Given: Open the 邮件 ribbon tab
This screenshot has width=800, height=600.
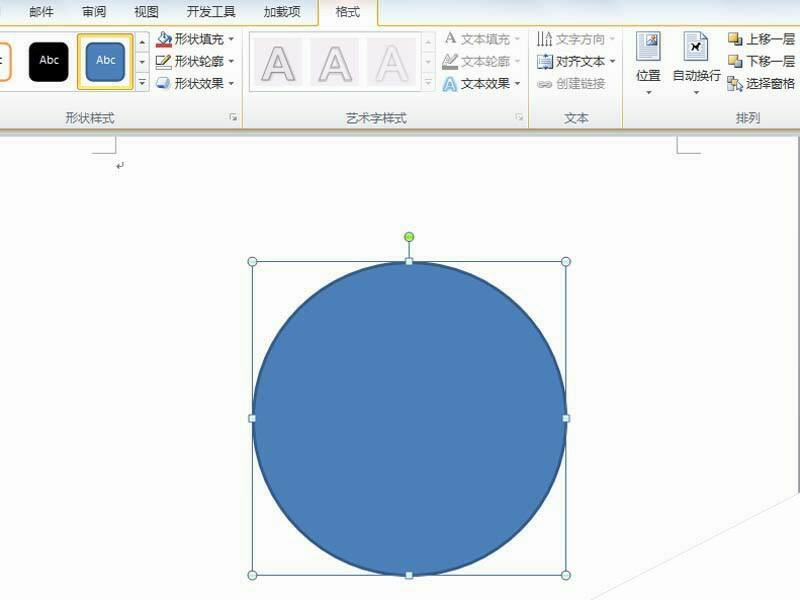Looking at the screenshot, I should 41,11.
